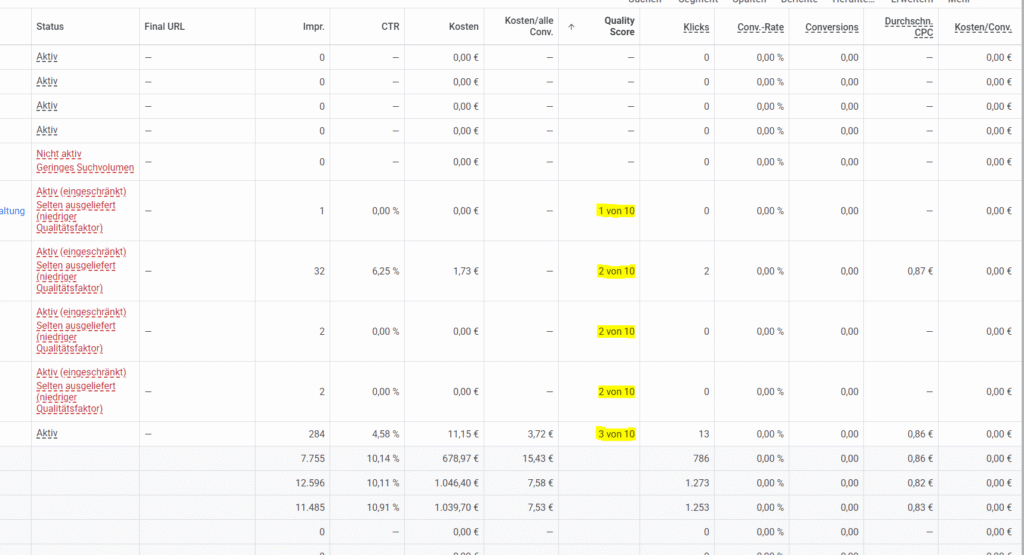Open Aktiv (eingeschränkt) status of 32 impressions row

81,251
